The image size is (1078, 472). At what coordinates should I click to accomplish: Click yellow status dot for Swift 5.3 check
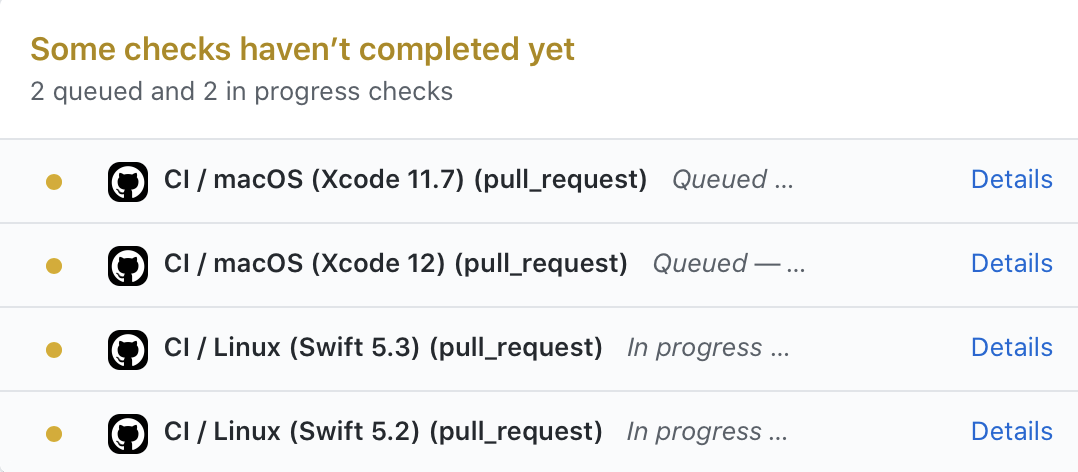[54, 350]
